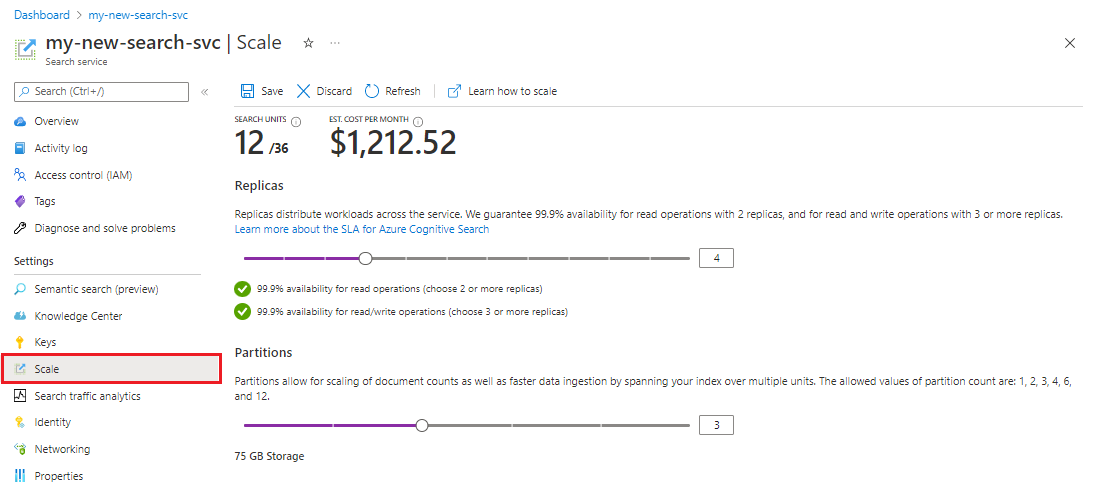Click the Identity key icon
1096x491 pixels.
click(x=20, y=422)
